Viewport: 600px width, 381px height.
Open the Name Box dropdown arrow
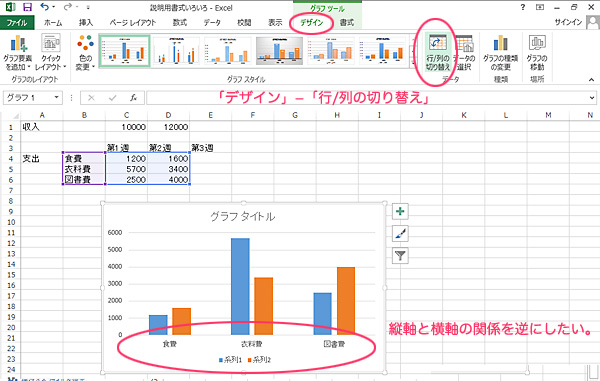click(56, 98)
